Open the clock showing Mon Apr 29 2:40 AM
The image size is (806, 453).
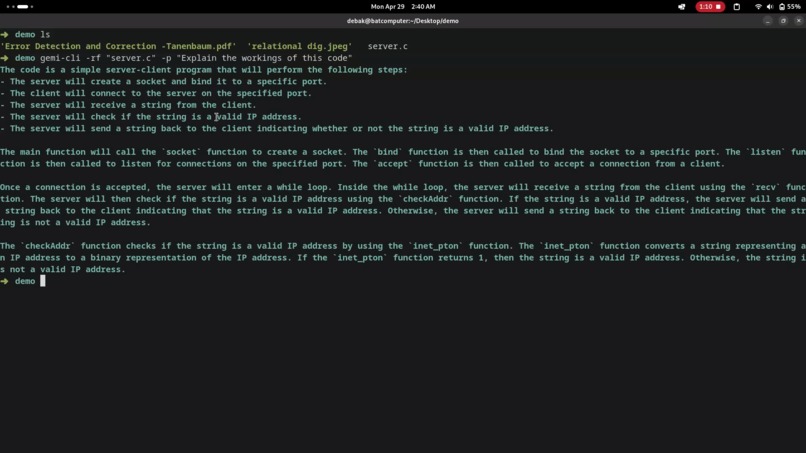pyautogui.click(x=403, y=7)
